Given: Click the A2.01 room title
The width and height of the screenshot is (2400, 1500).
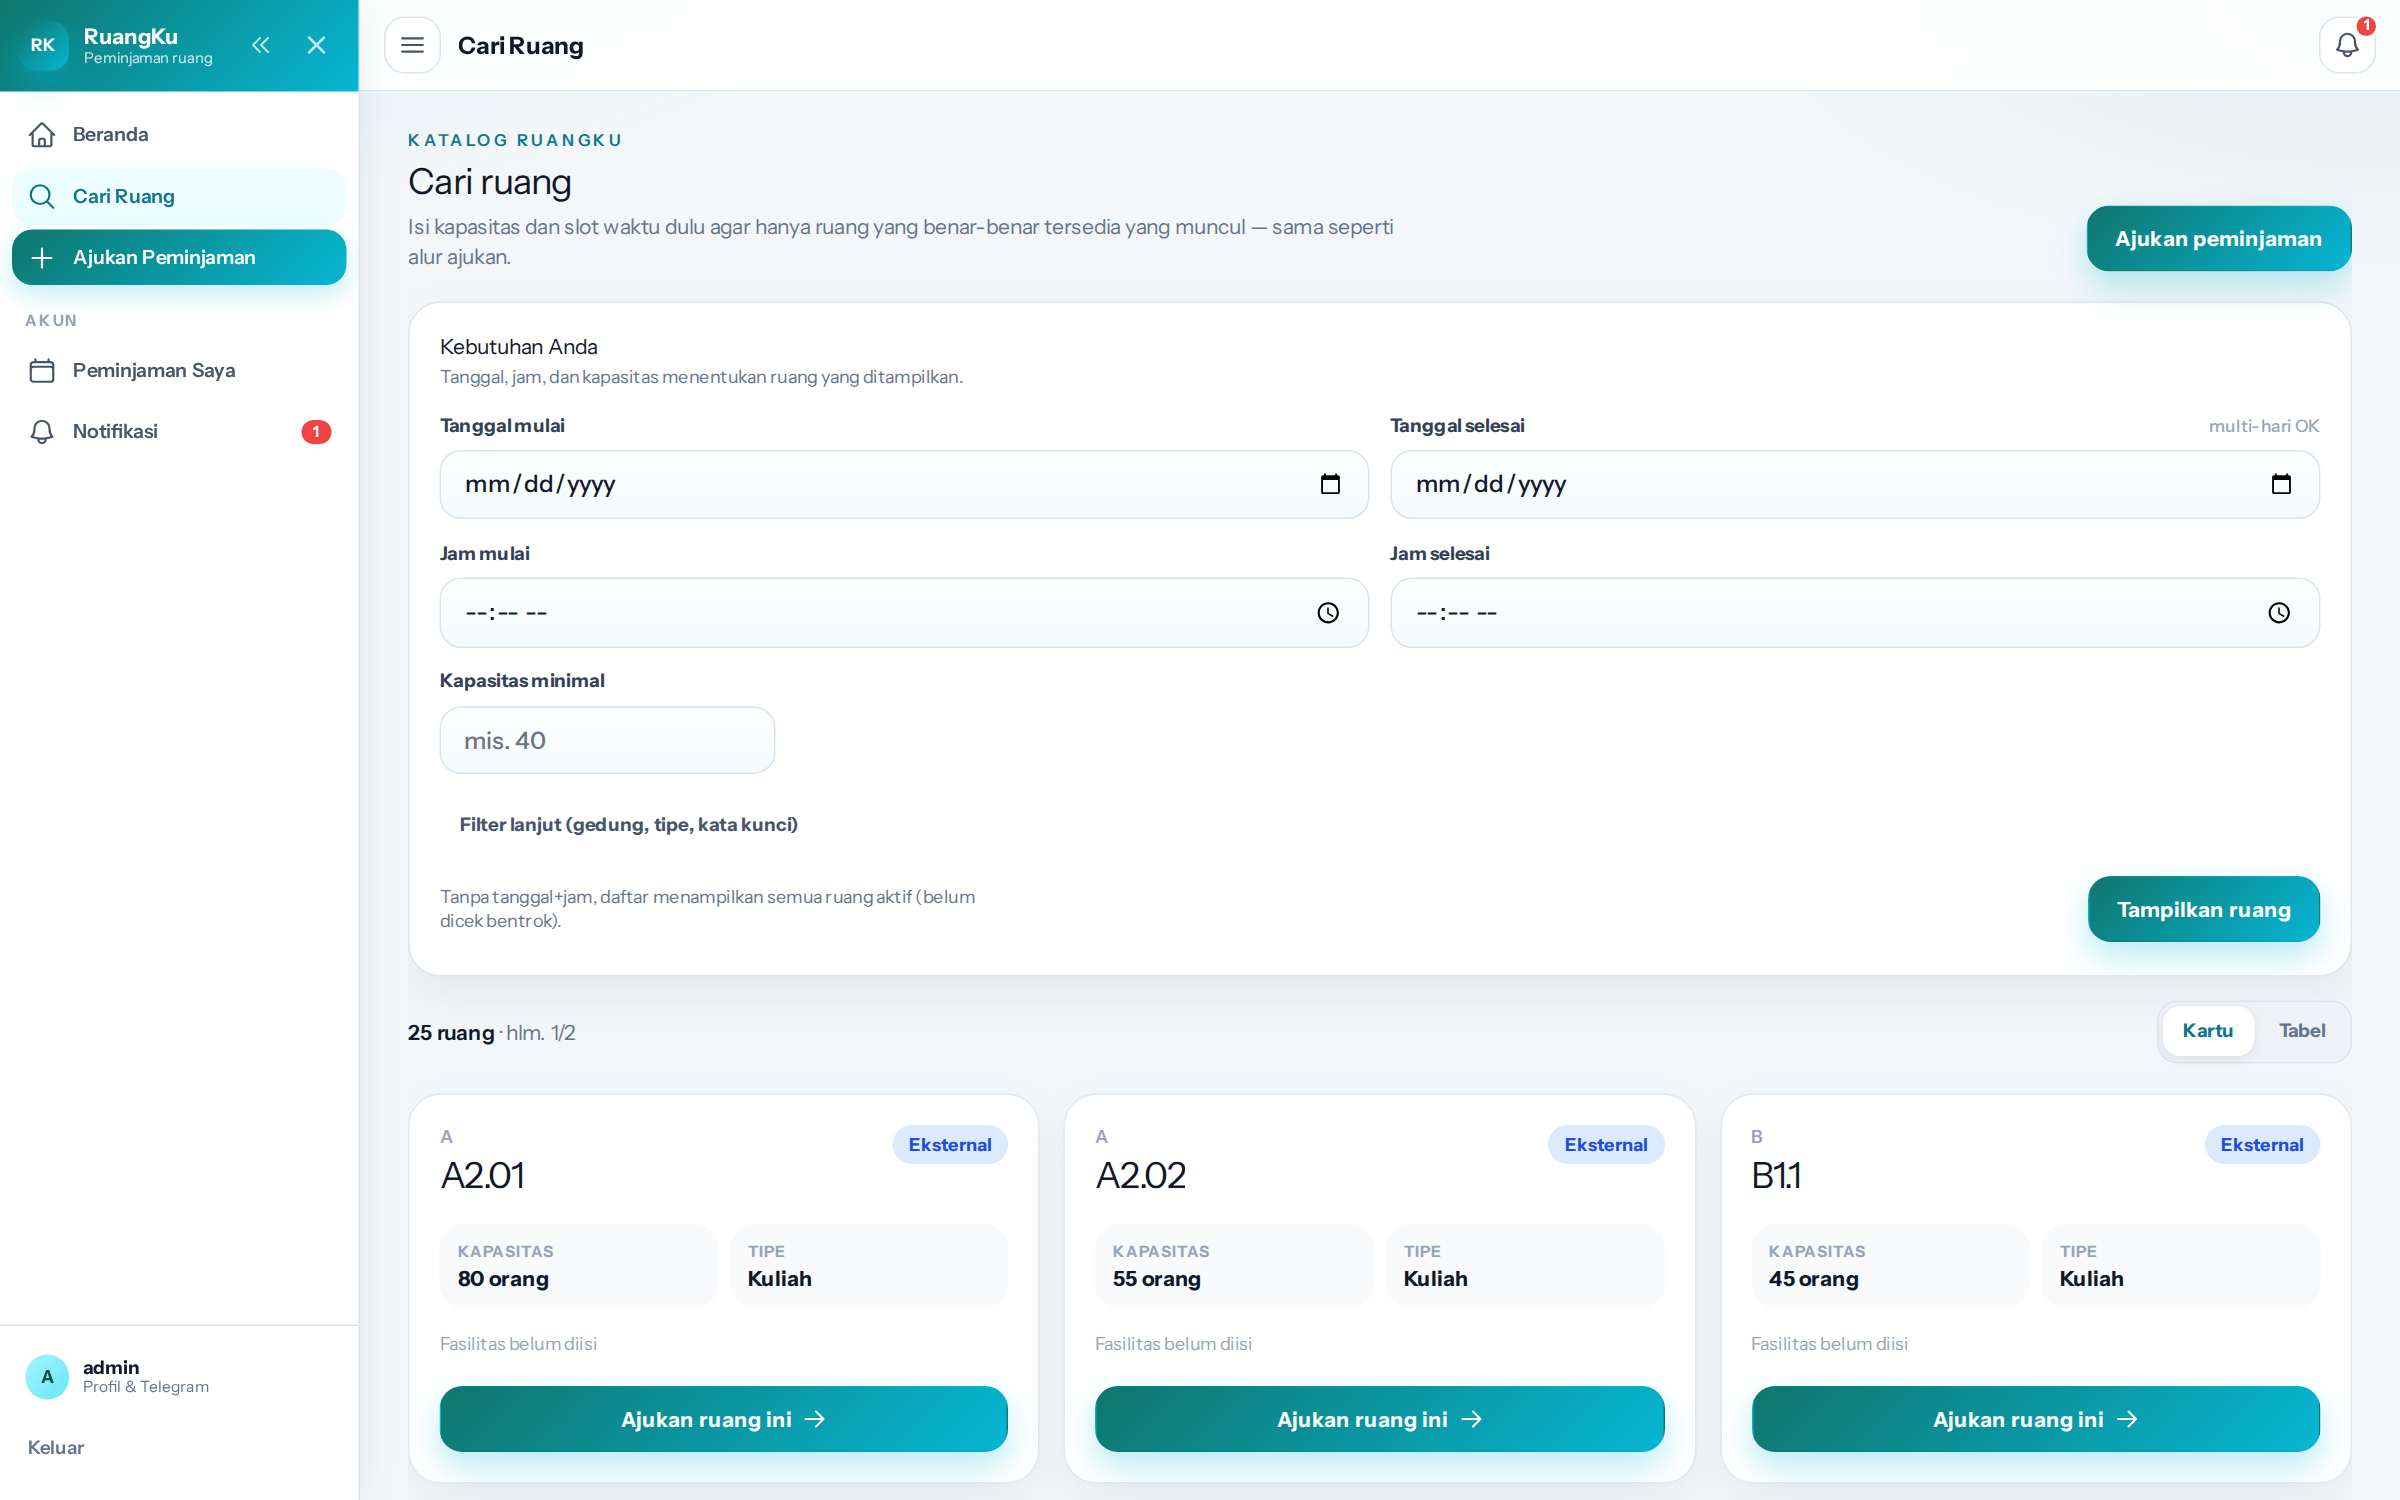Looking at the screenshot, I should click(x=483, y=1175).
